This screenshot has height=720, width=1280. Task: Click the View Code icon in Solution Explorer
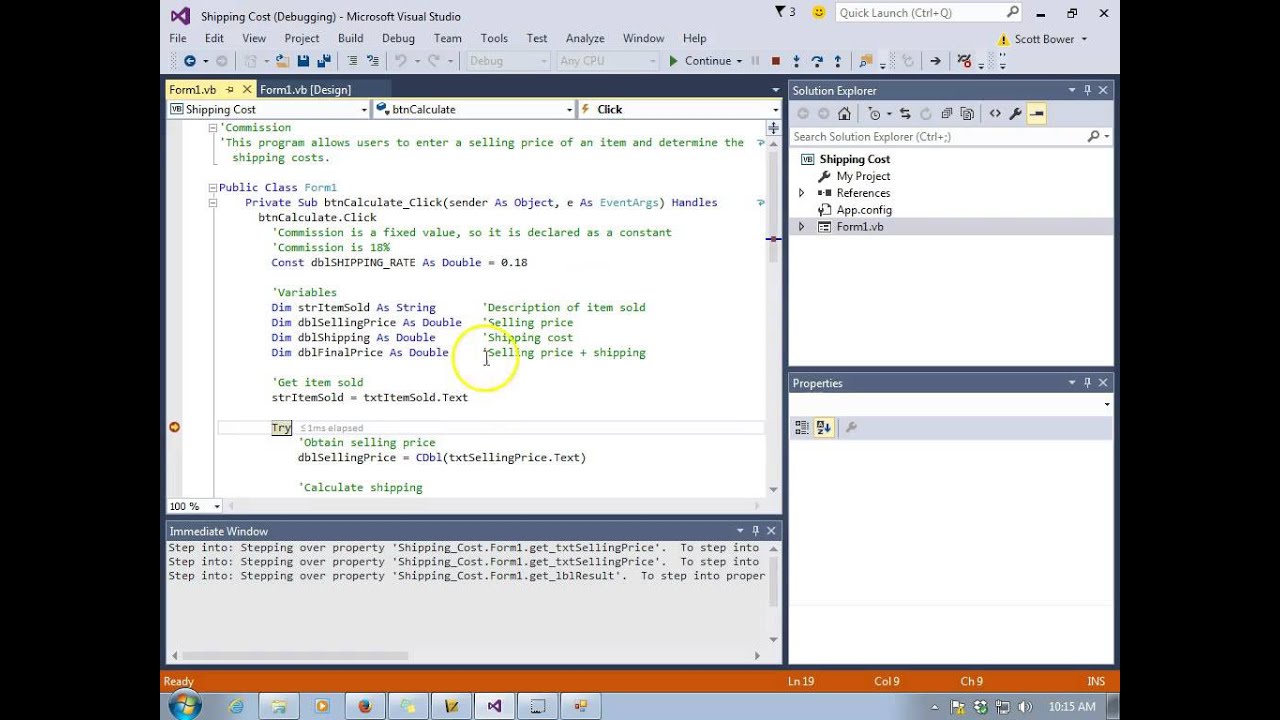click(x=995, y=114)
